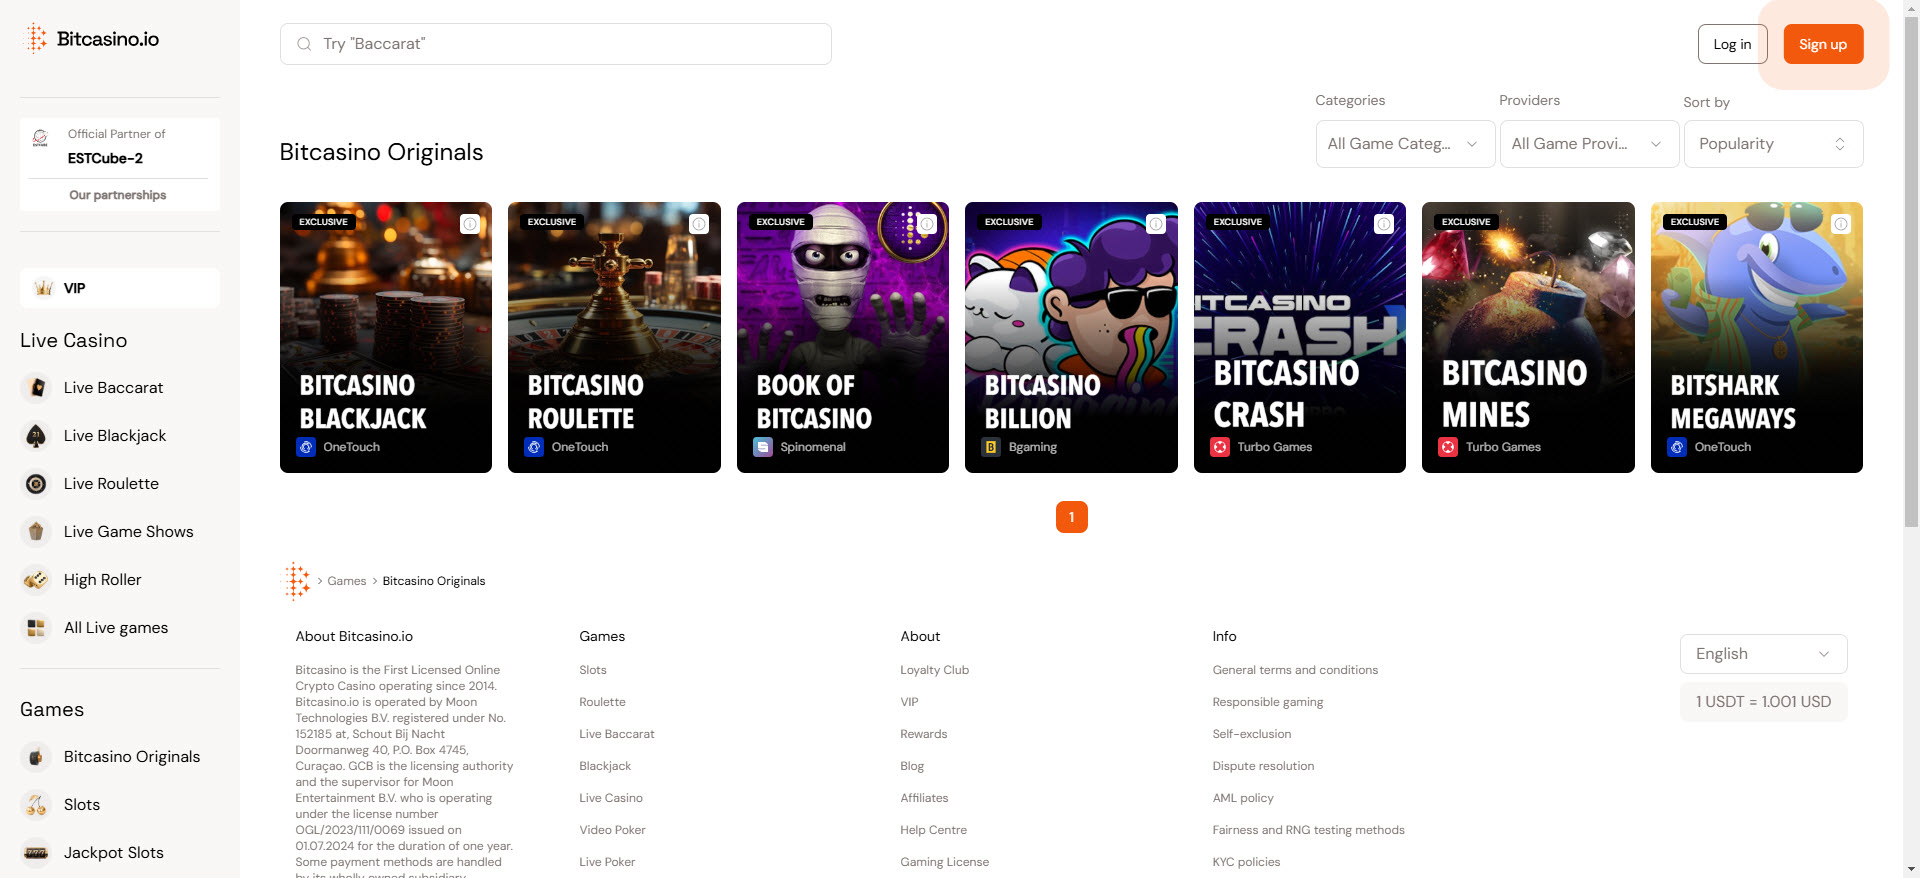Viewport: 1920px width, 878px height.
Task: Open info icon on Bitcasino Blackjack card
Action: (470, 224)
